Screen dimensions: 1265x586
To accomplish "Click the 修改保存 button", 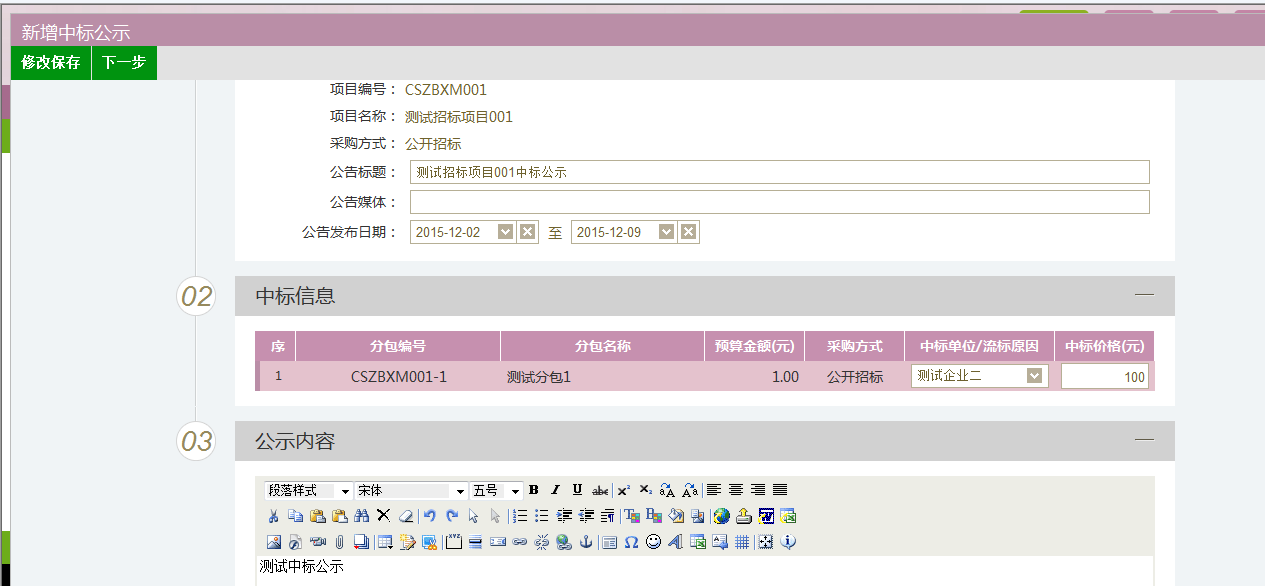I will tap(51, 62).
